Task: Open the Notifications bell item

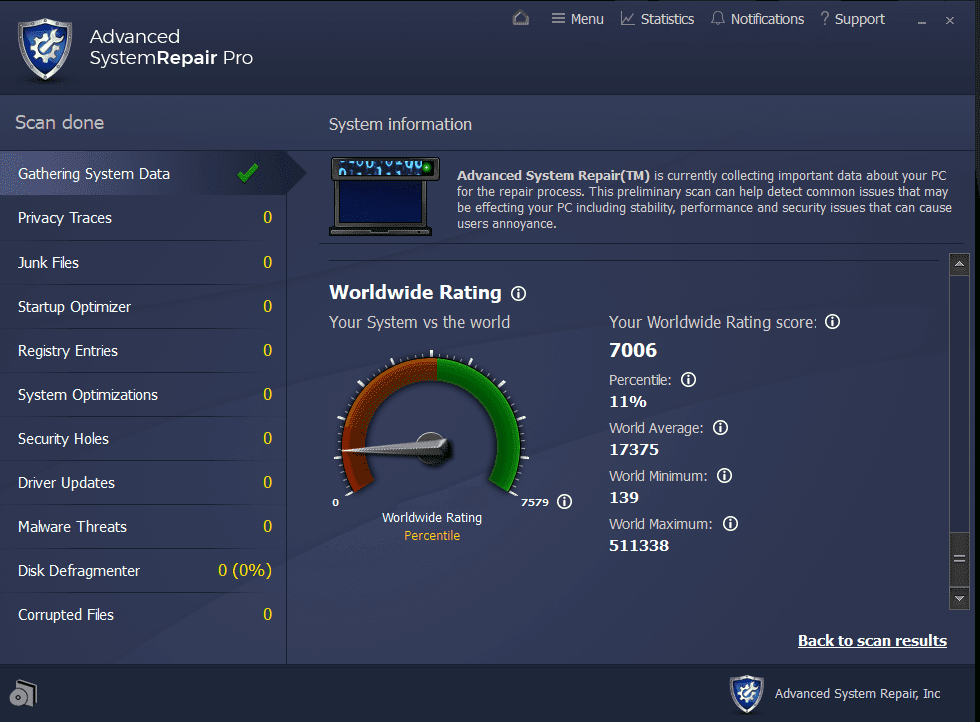Action: coord(758,19)
